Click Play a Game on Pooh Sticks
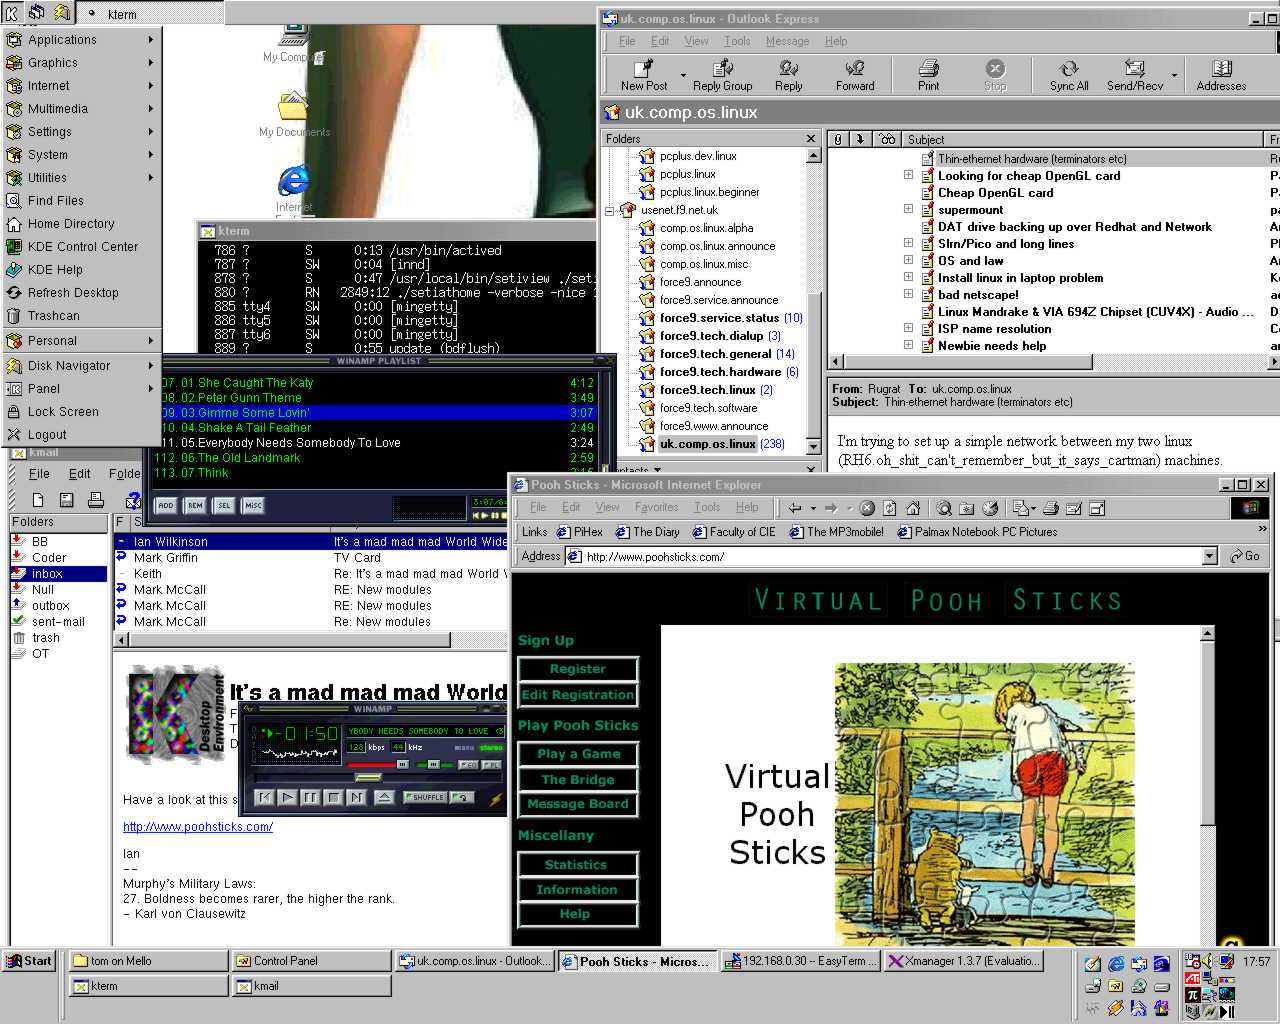1280x1024 pixels. [x=578, y=753]
